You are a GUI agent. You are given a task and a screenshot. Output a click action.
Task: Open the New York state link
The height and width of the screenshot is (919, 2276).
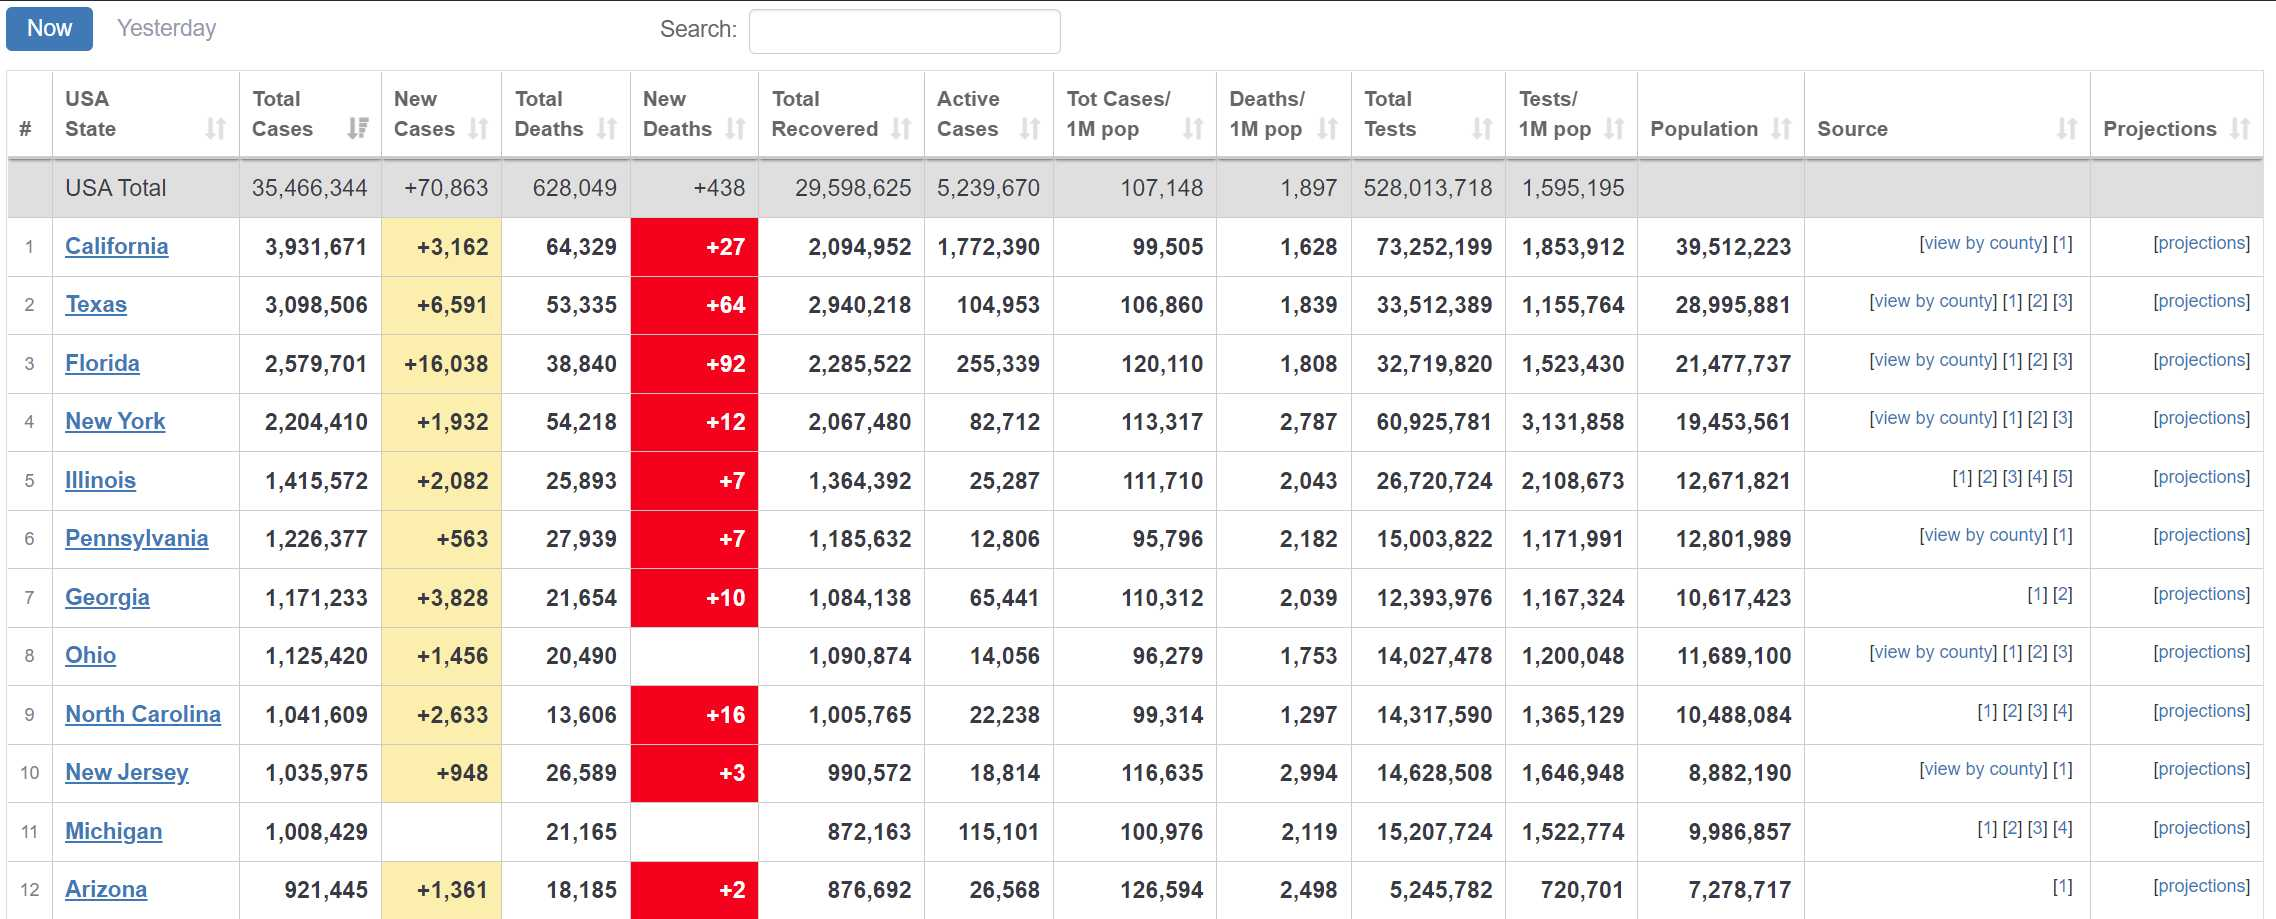(x=115, y=421)
